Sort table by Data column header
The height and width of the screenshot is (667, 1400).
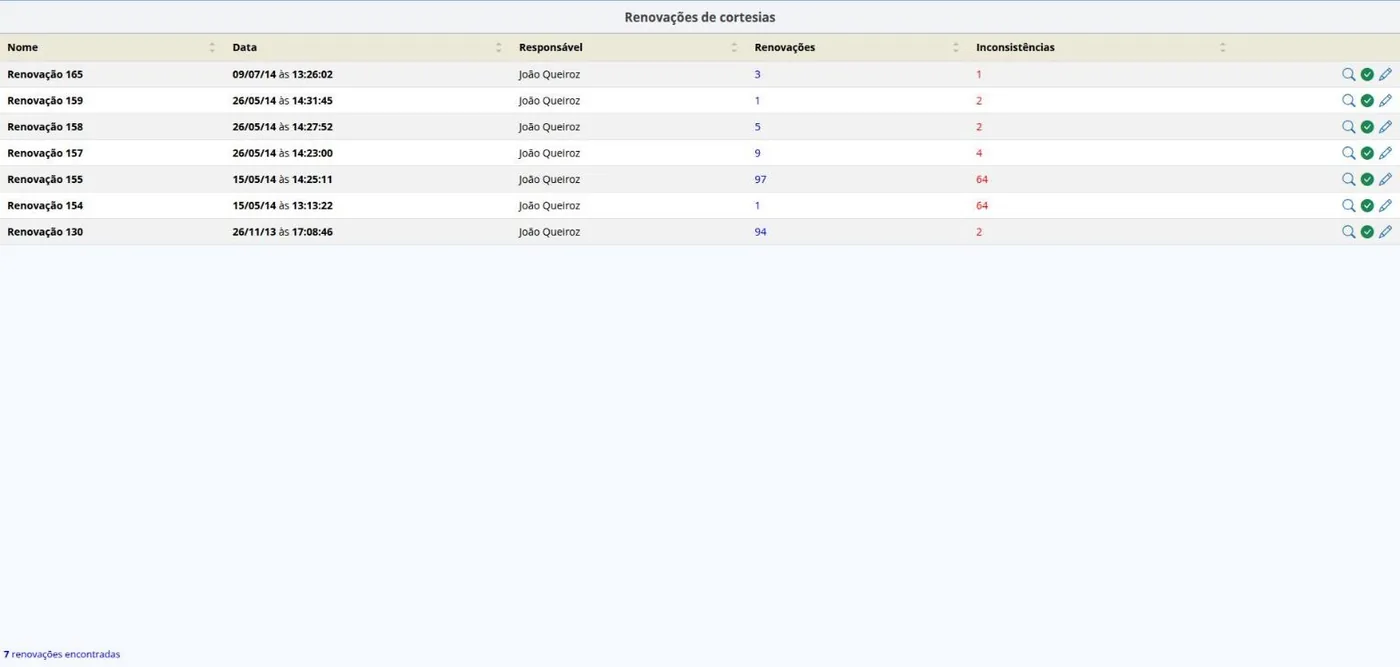368,47
